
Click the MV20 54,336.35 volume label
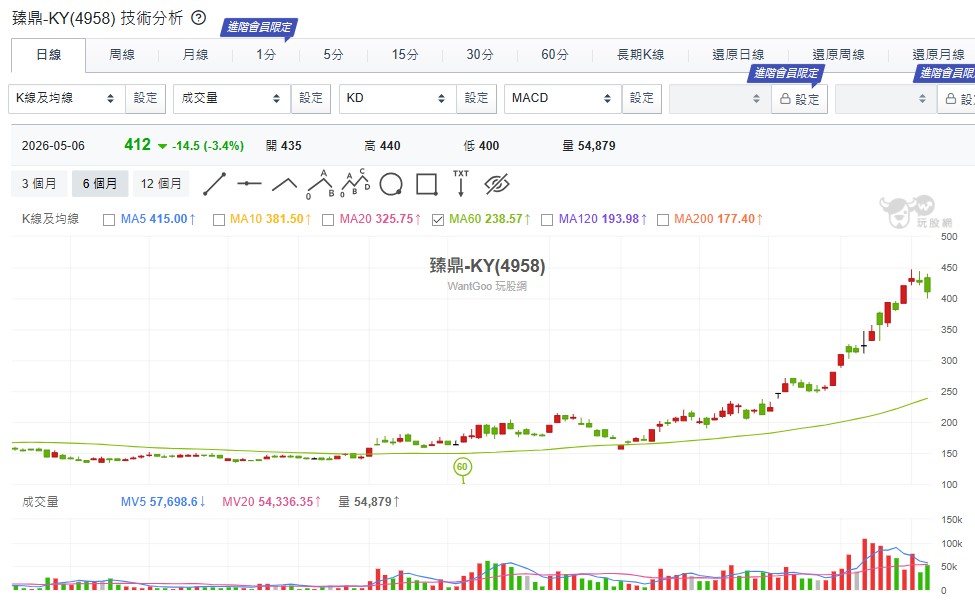[x=272, y=502]
